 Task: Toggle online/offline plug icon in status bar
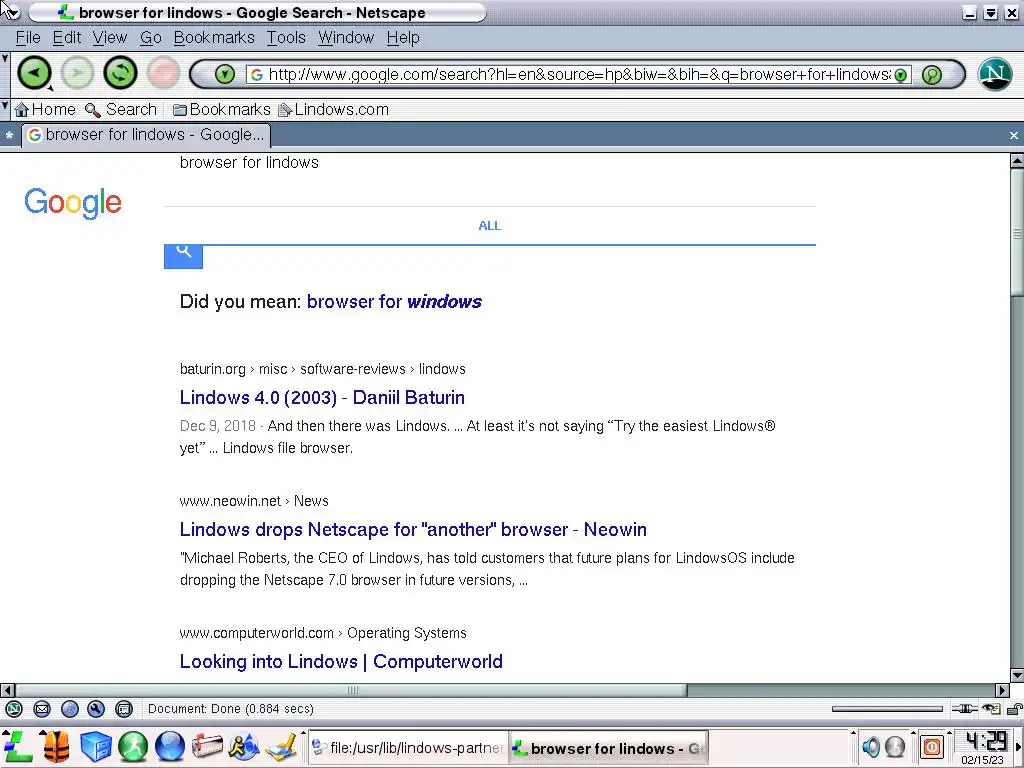coord(964,709)
